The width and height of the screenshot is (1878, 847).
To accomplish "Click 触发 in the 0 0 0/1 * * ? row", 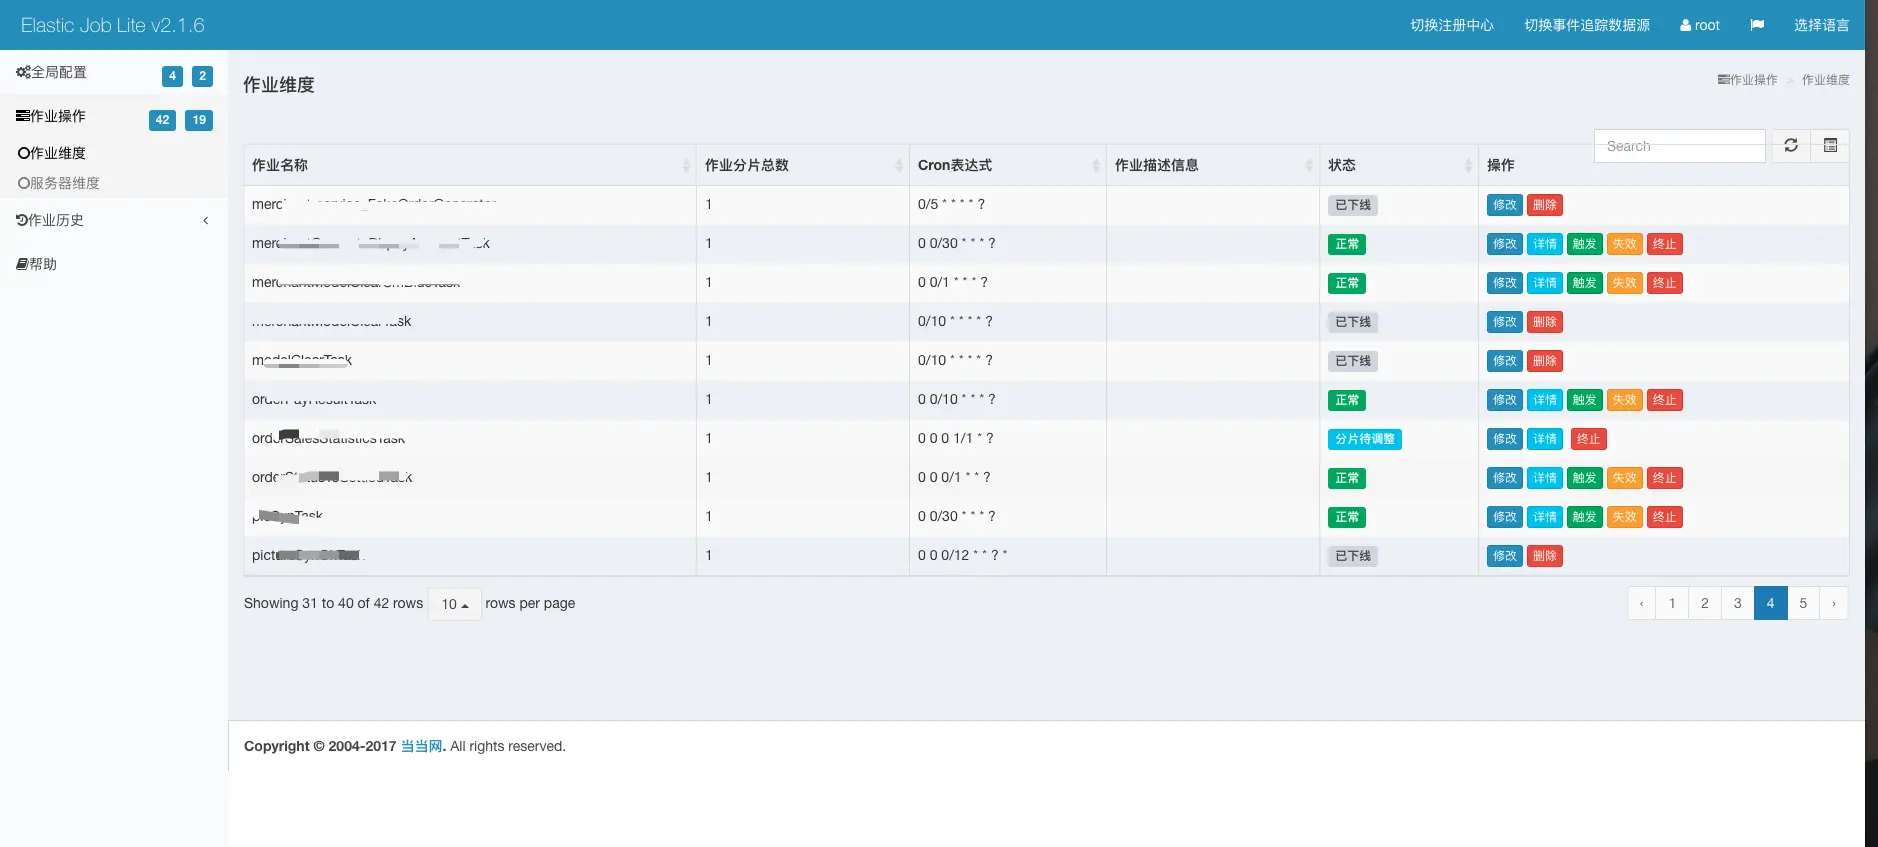I will point(1584,478).
